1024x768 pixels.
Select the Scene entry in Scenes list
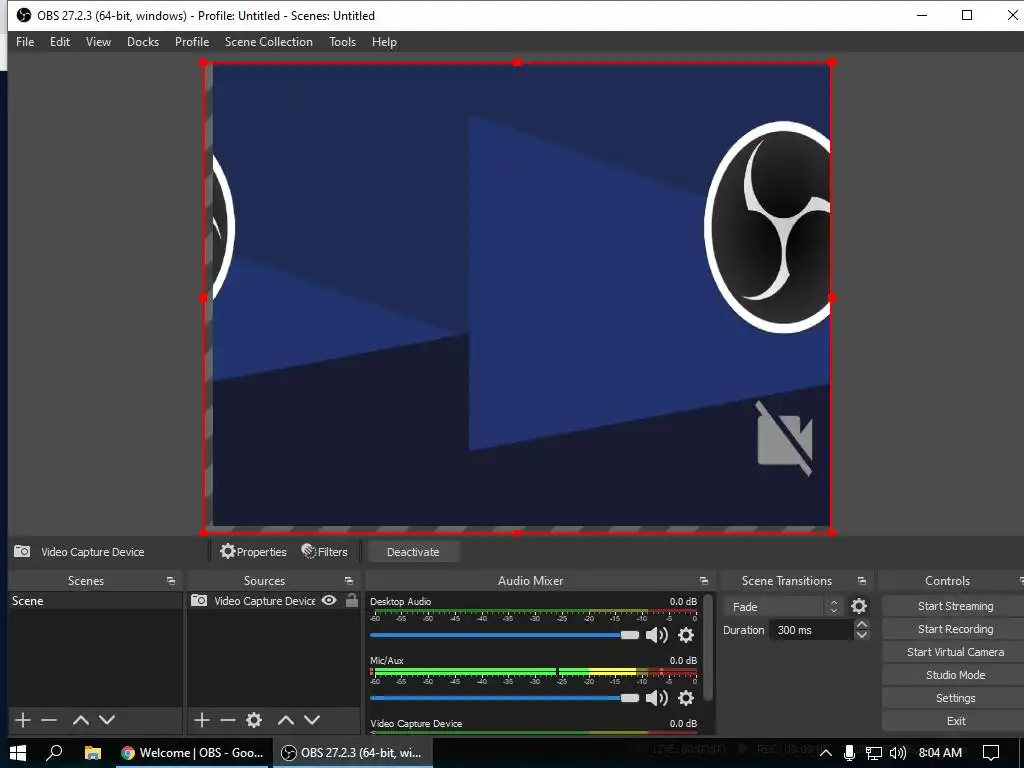pyautogui.click(x=95, y=601)
